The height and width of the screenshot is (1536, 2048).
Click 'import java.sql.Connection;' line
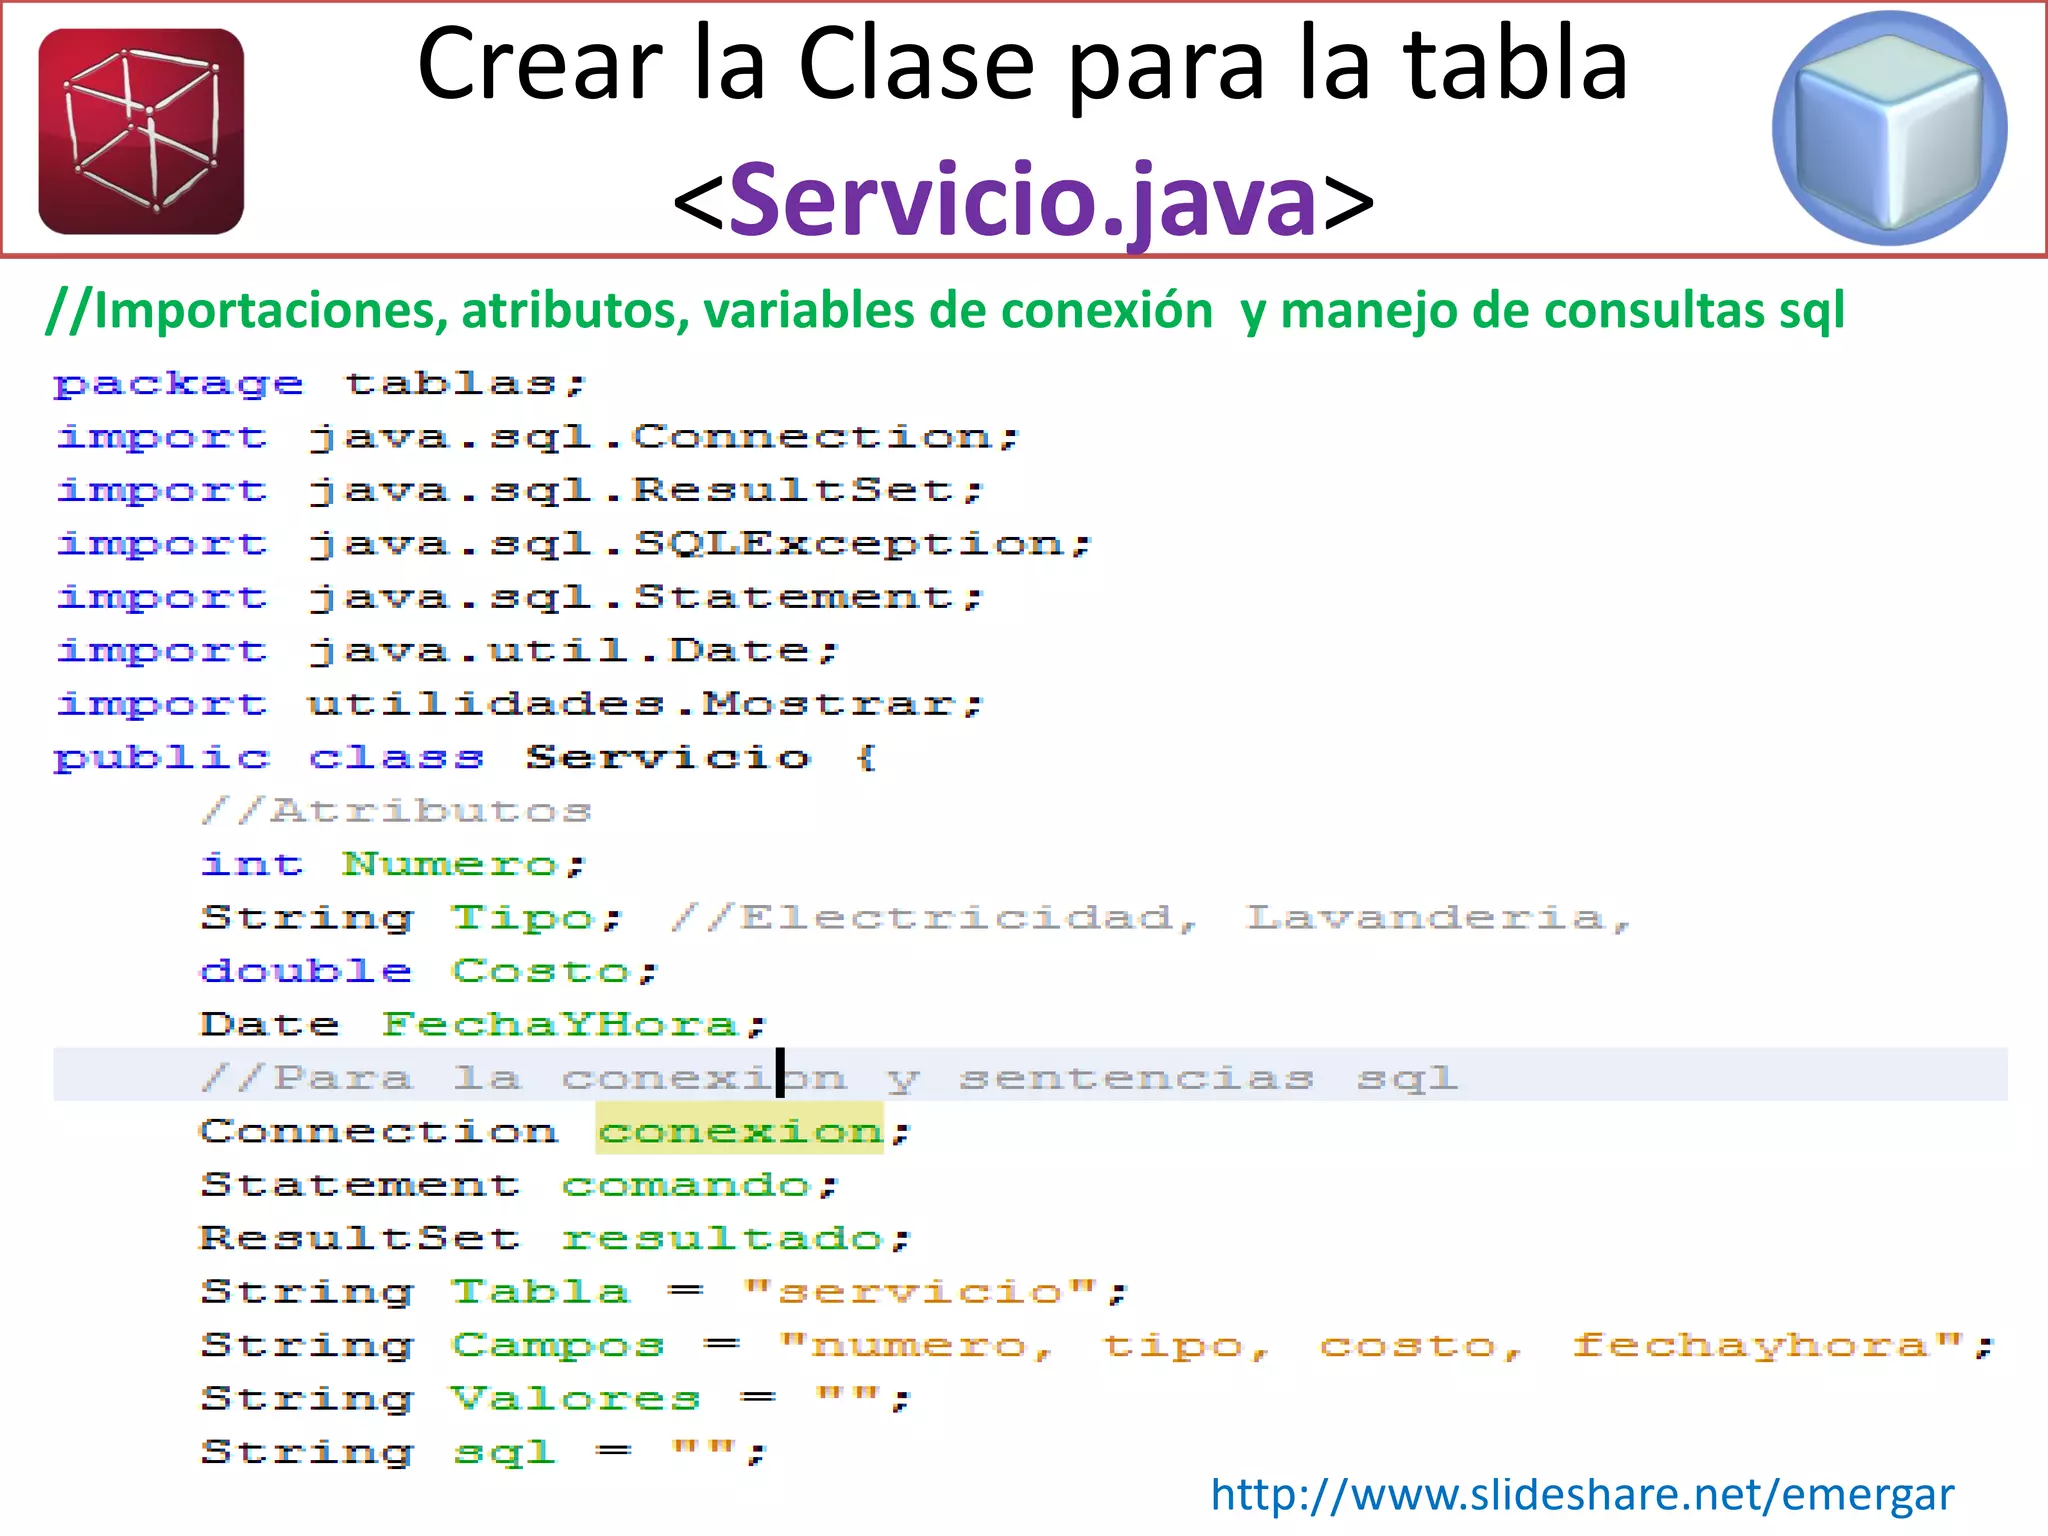(537, 437)
